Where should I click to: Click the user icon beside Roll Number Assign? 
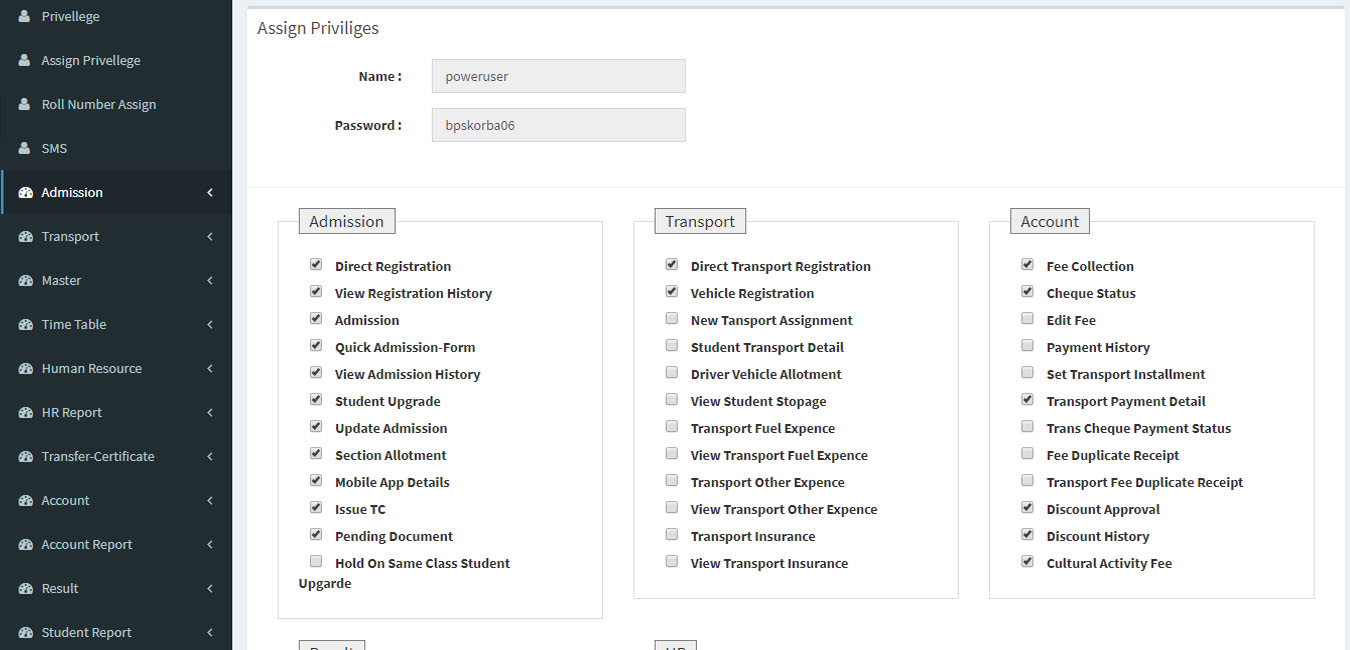(25, 104)
